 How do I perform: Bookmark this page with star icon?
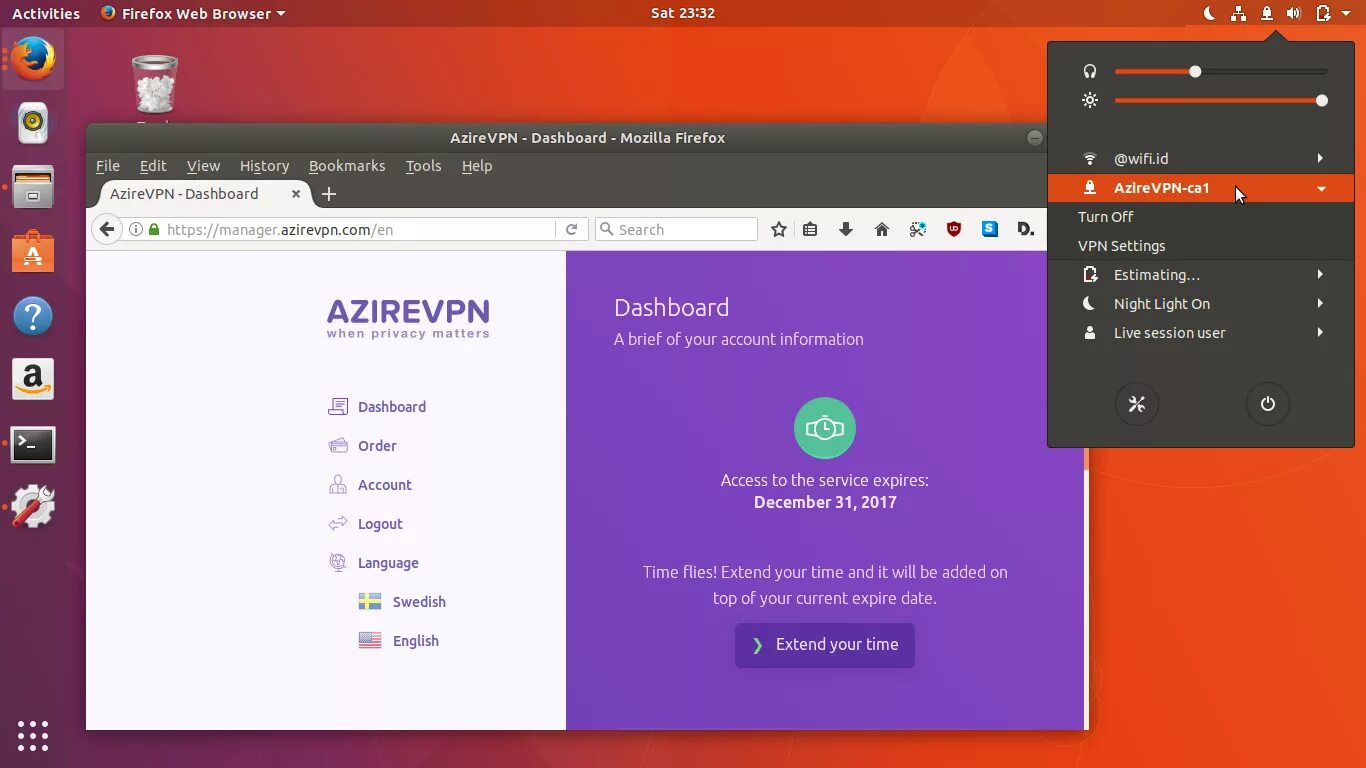coord(779,229)
